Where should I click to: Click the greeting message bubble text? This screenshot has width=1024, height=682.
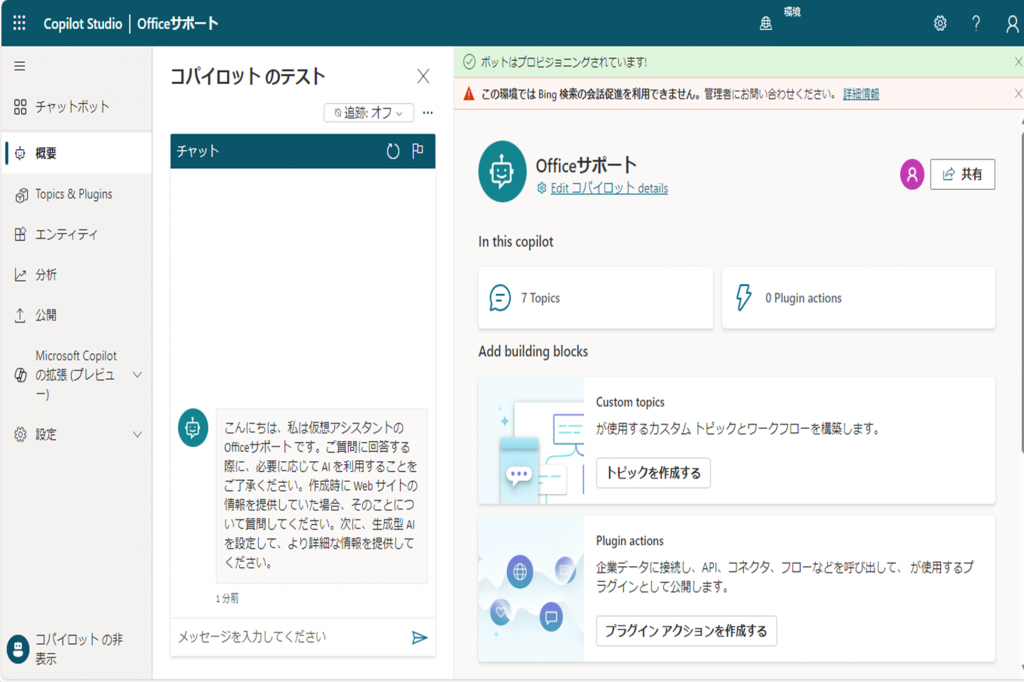321,495
